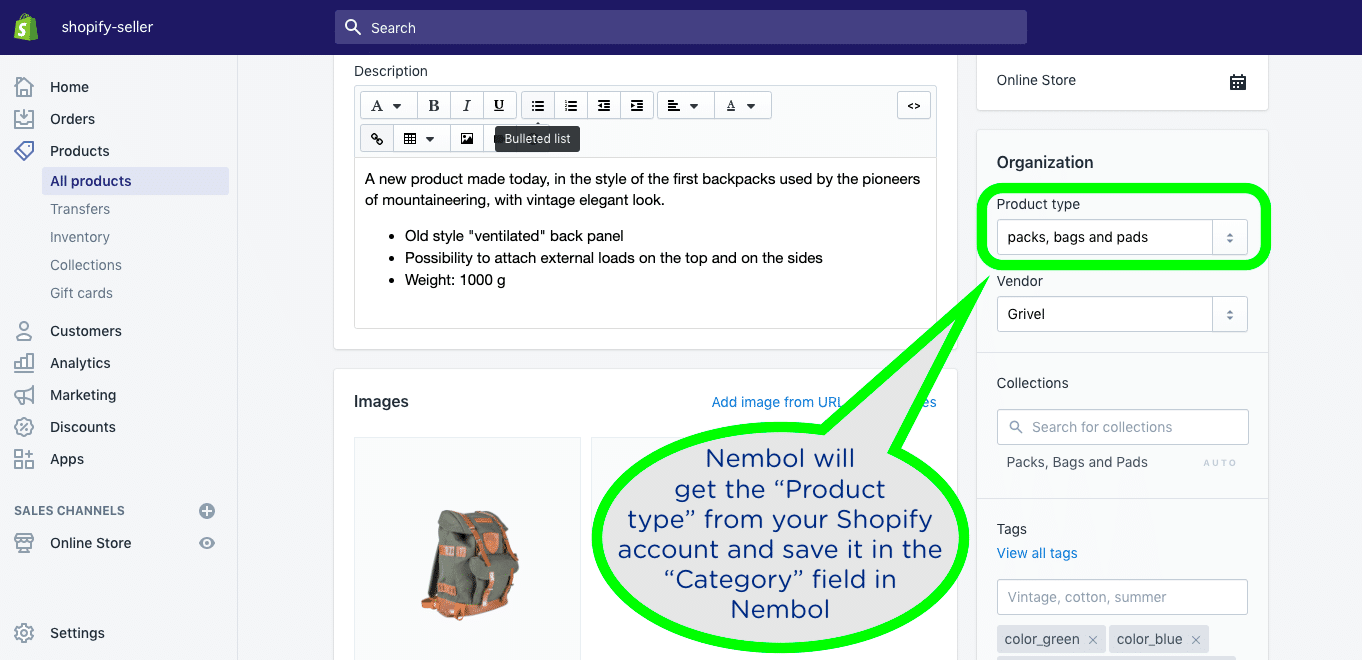Open Gift cards in sidebar
This screenshot has height=660, width=1362.
tap(81, 293)
